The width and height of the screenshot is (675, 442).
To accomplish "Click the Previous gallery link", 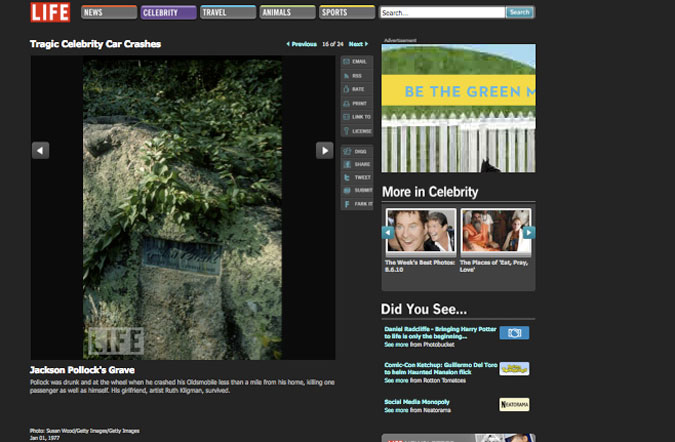I will pyautogui.click(x=302, y=44).
